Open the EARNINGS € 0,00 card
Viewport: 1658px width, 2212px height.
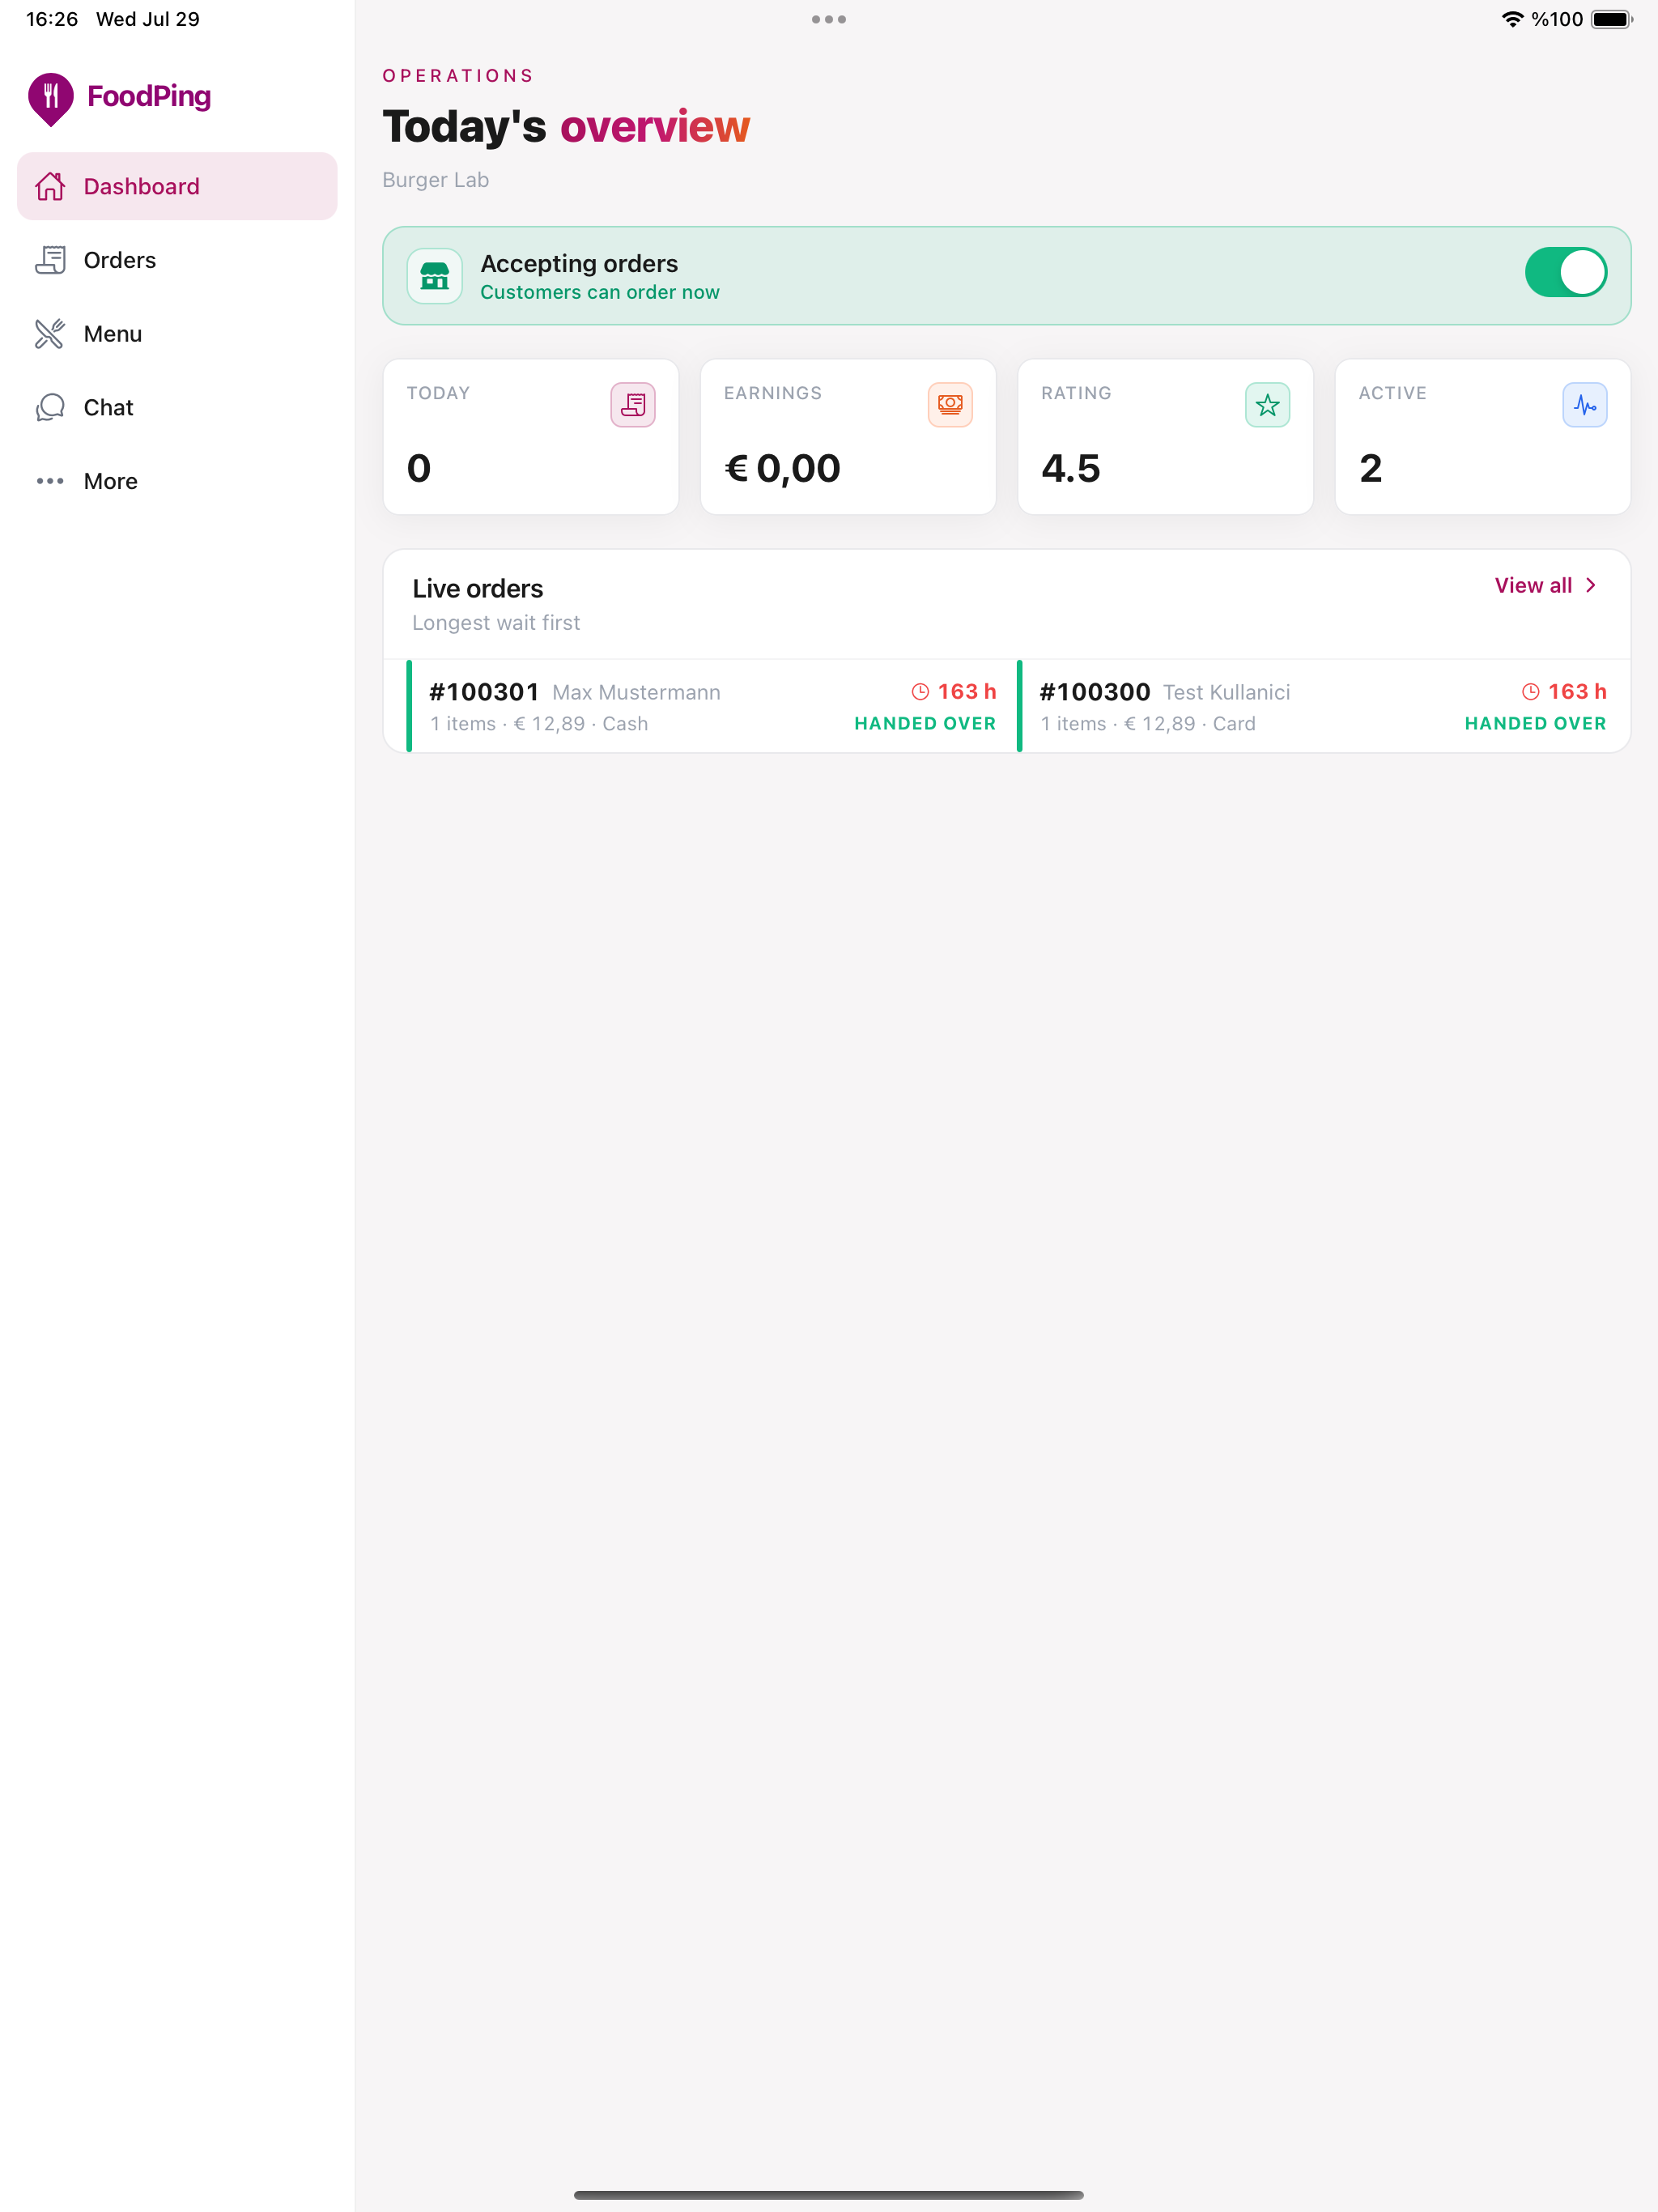click(848, 437)
